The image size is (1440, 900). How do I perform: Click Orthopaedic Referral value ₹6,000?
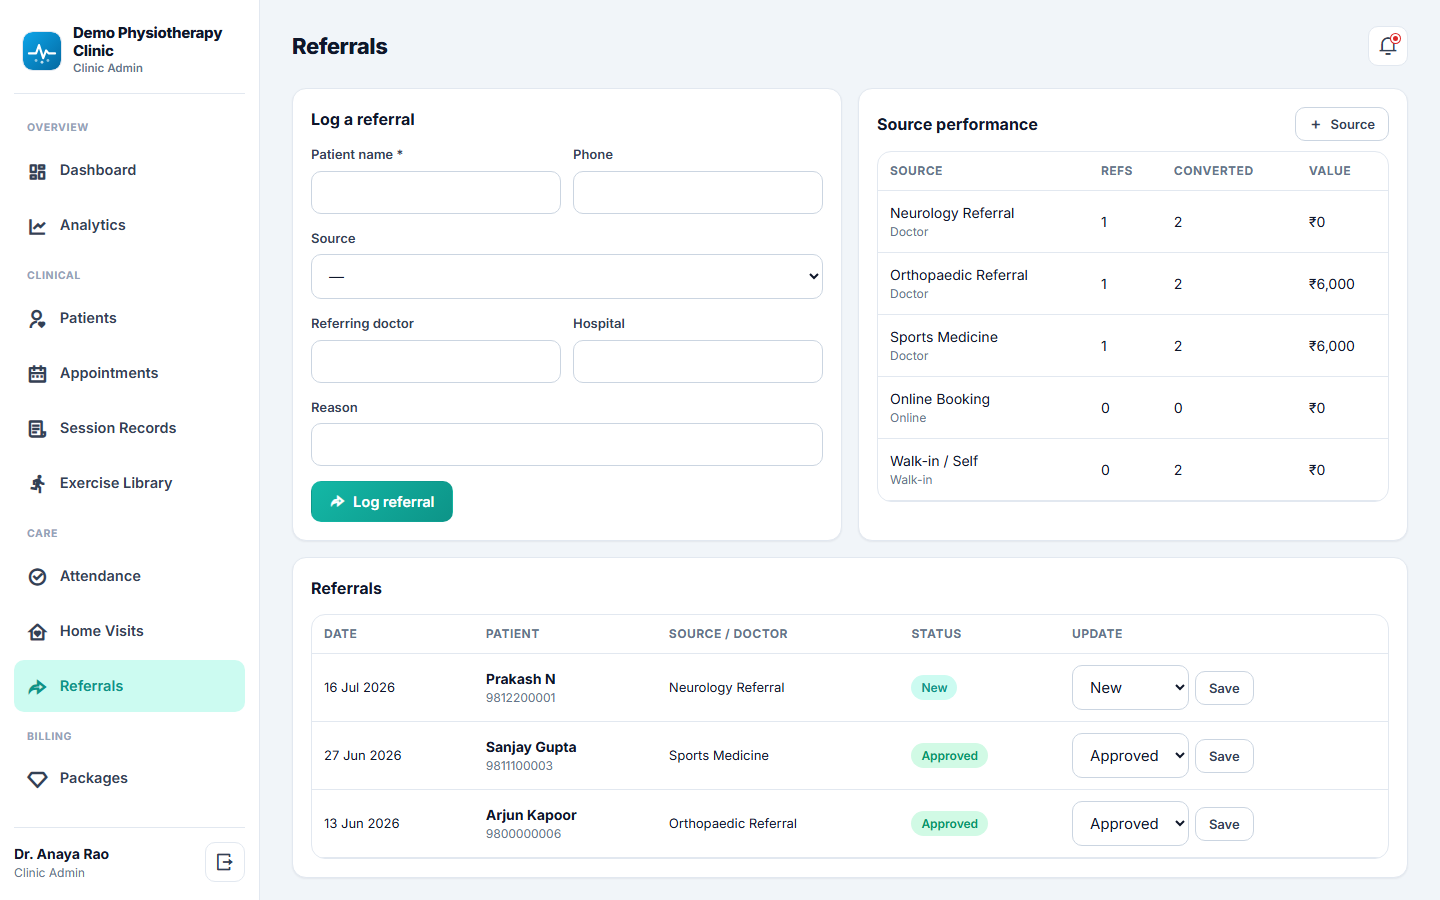click(1332, 284)
